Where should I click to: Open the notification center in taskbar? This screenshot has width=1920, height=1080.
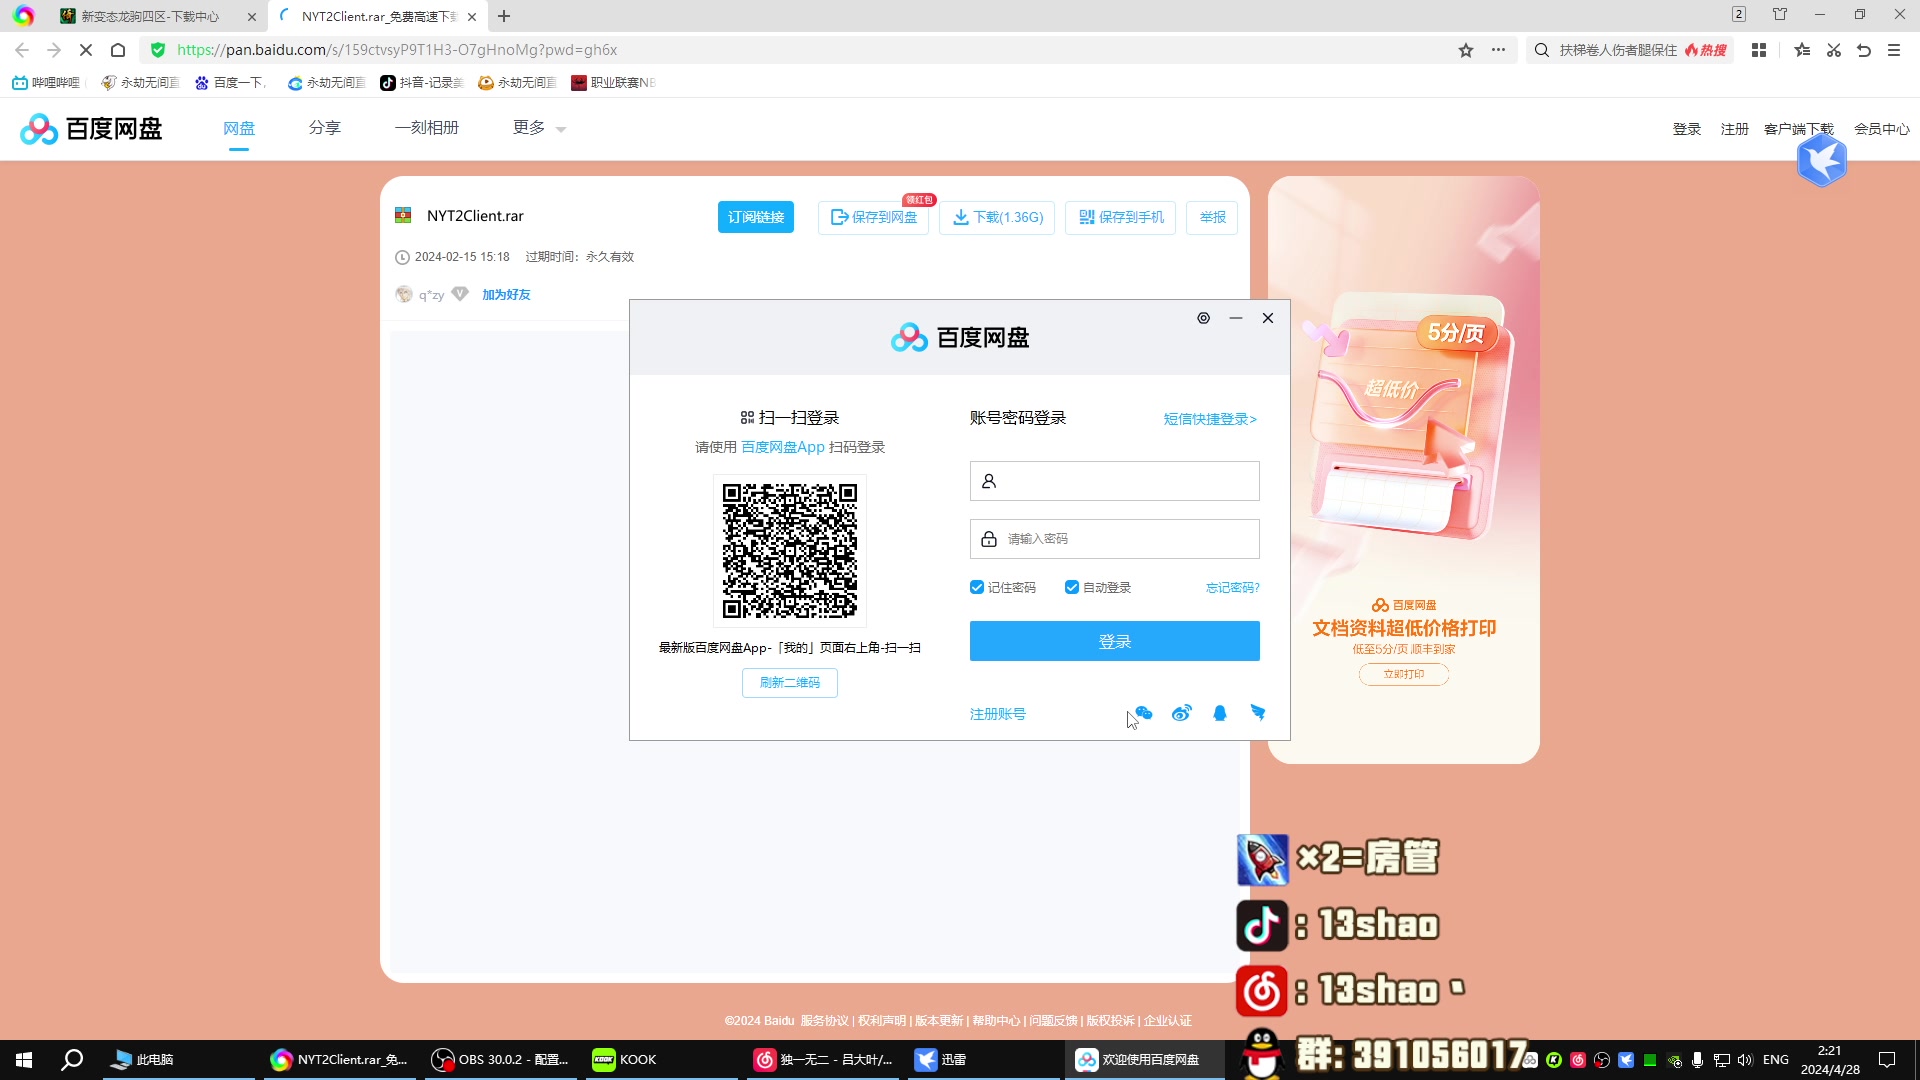(1887, 1060)
